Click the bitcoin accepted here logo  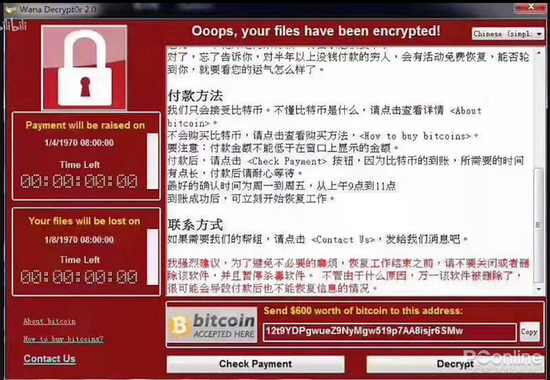point(212,325)
